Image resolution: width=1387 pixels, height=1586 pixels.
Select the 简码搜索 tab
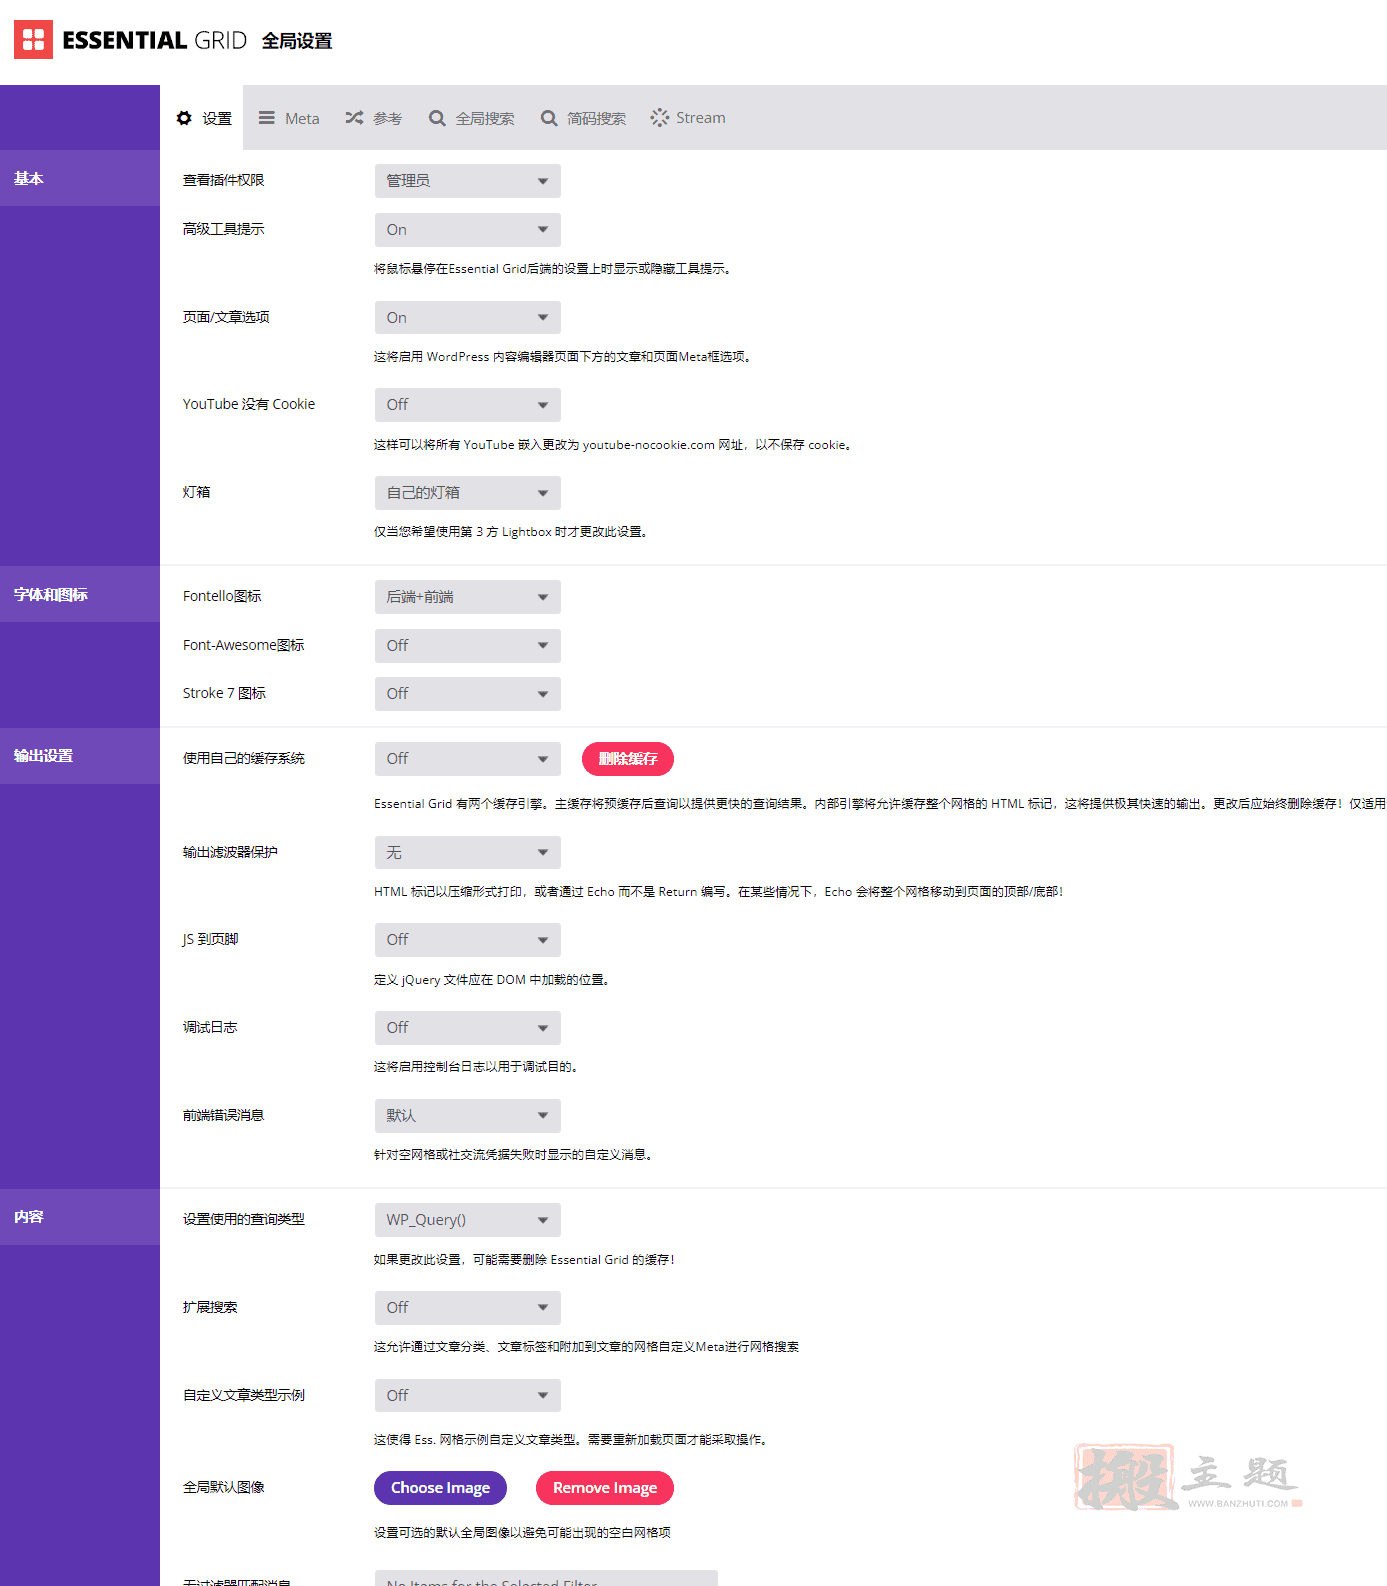pos(584,118)
